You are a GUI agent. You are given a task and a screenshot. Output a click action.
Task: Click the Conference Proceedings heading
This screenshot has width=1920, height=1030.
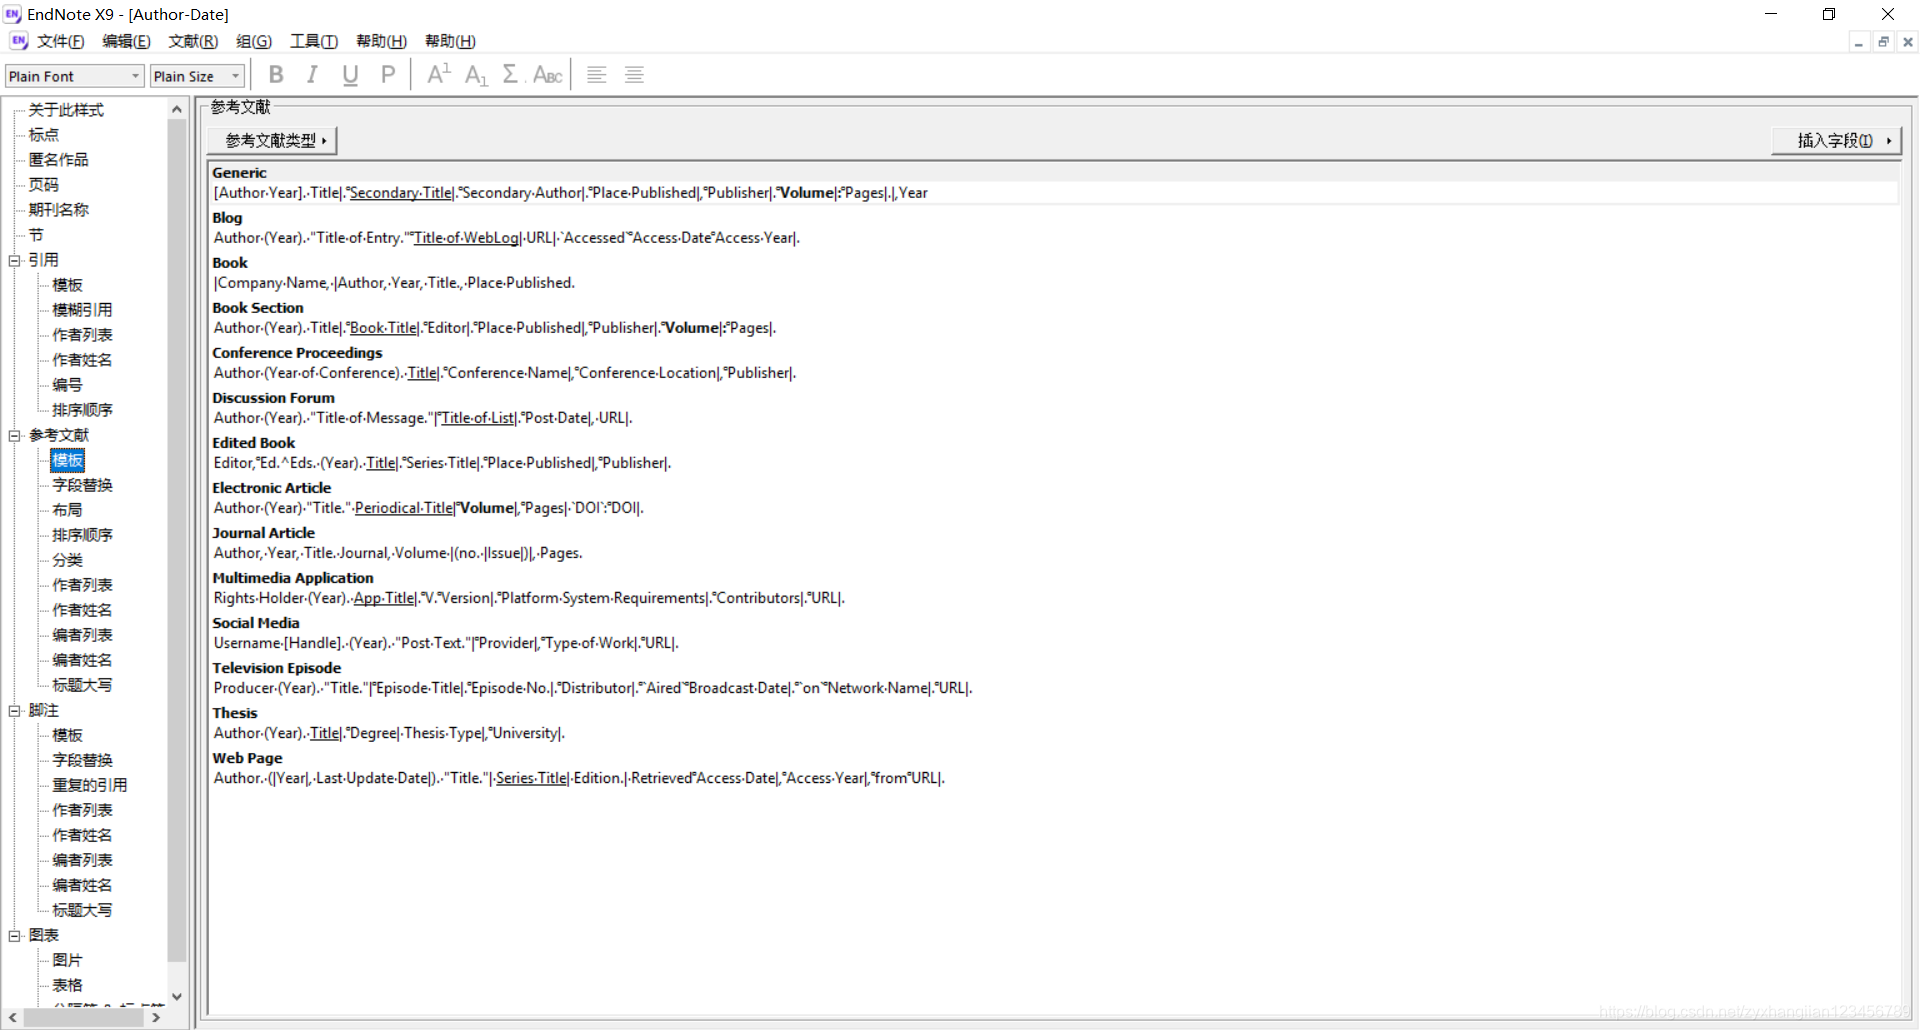coord(297,353)
